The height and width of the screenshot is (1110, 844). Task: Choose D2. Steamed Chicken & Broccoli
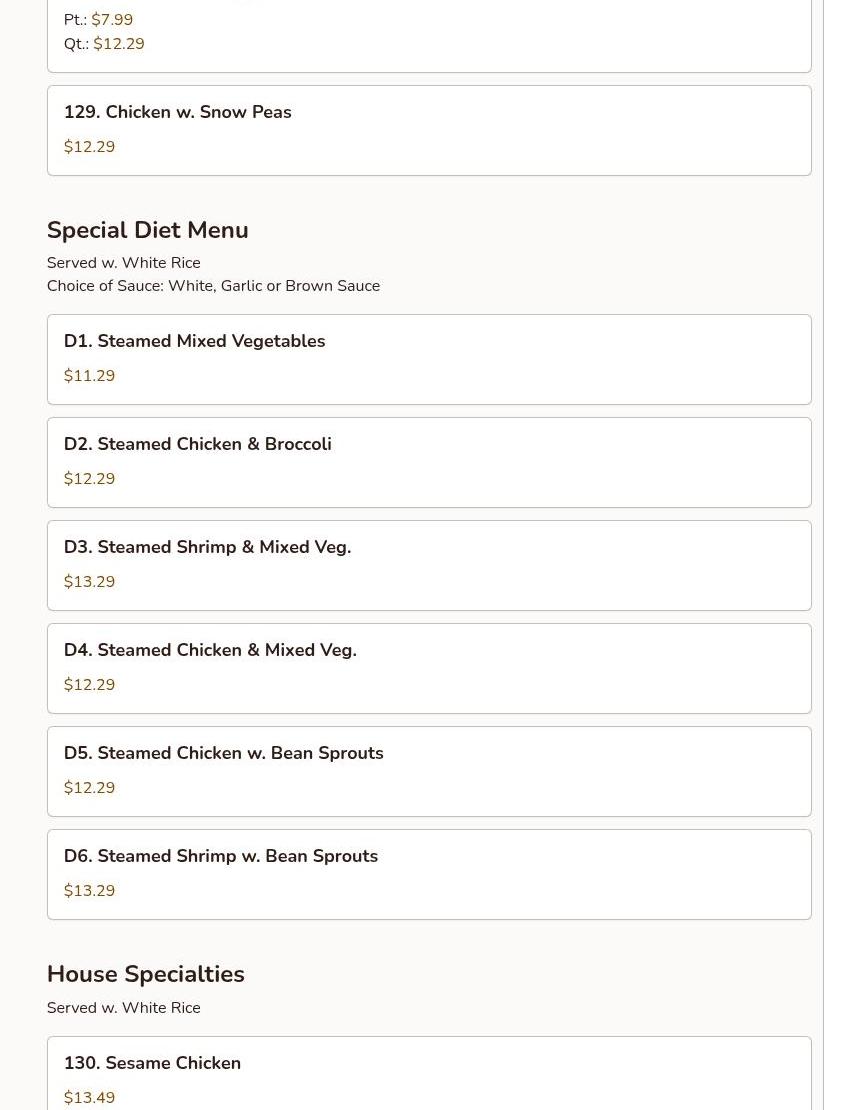pos(197,444)
